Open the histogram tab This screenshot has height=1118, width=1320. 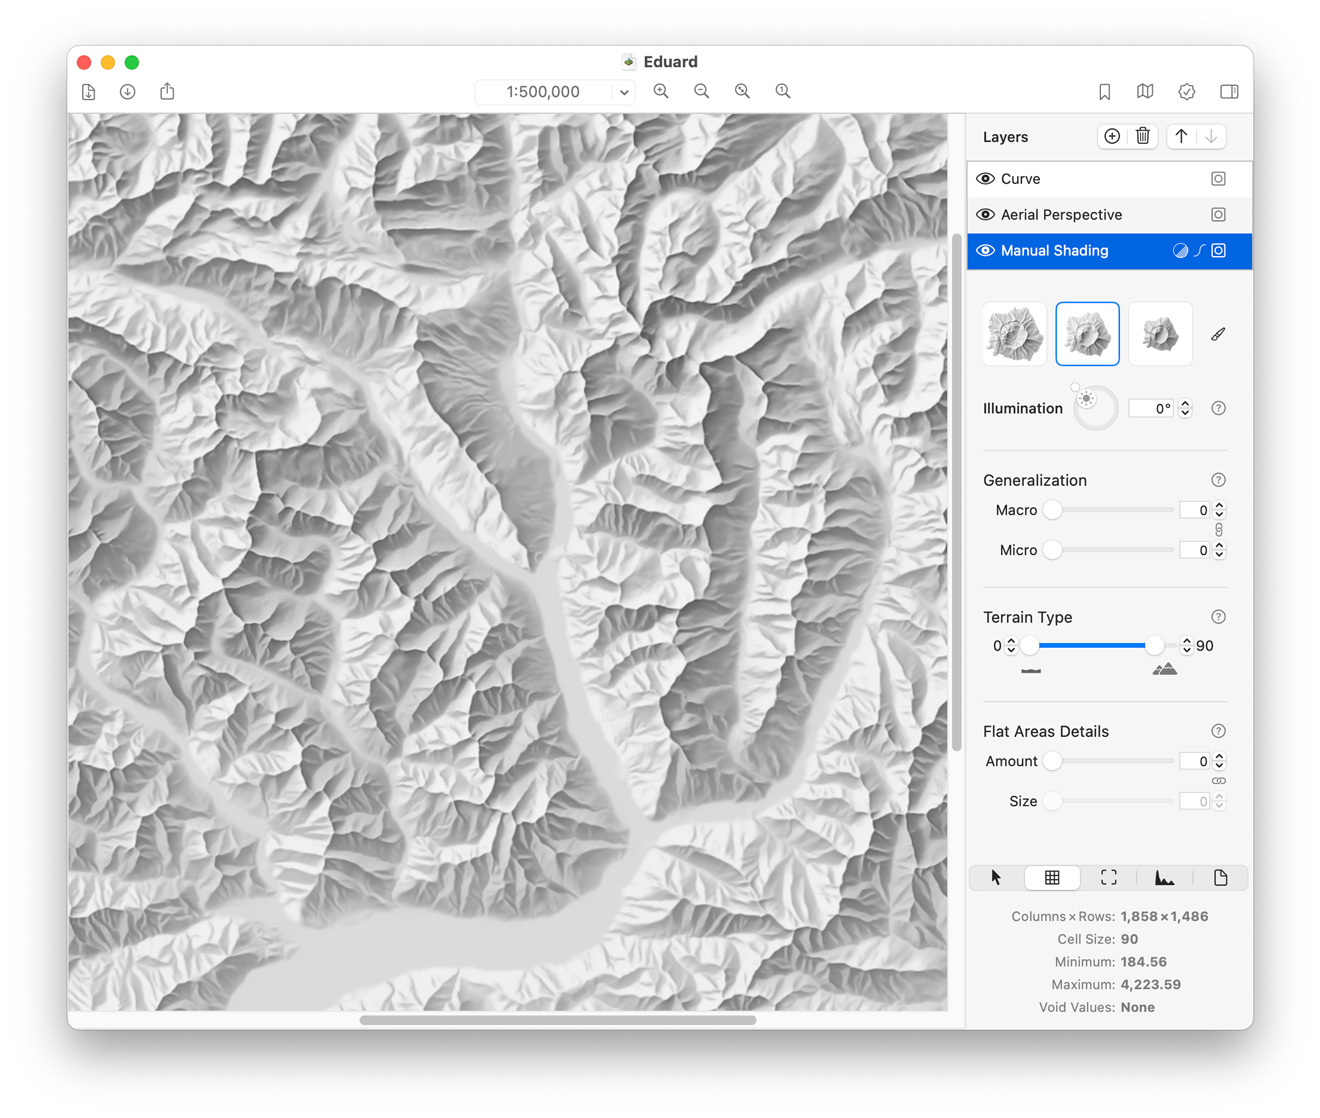(1164, 878)
